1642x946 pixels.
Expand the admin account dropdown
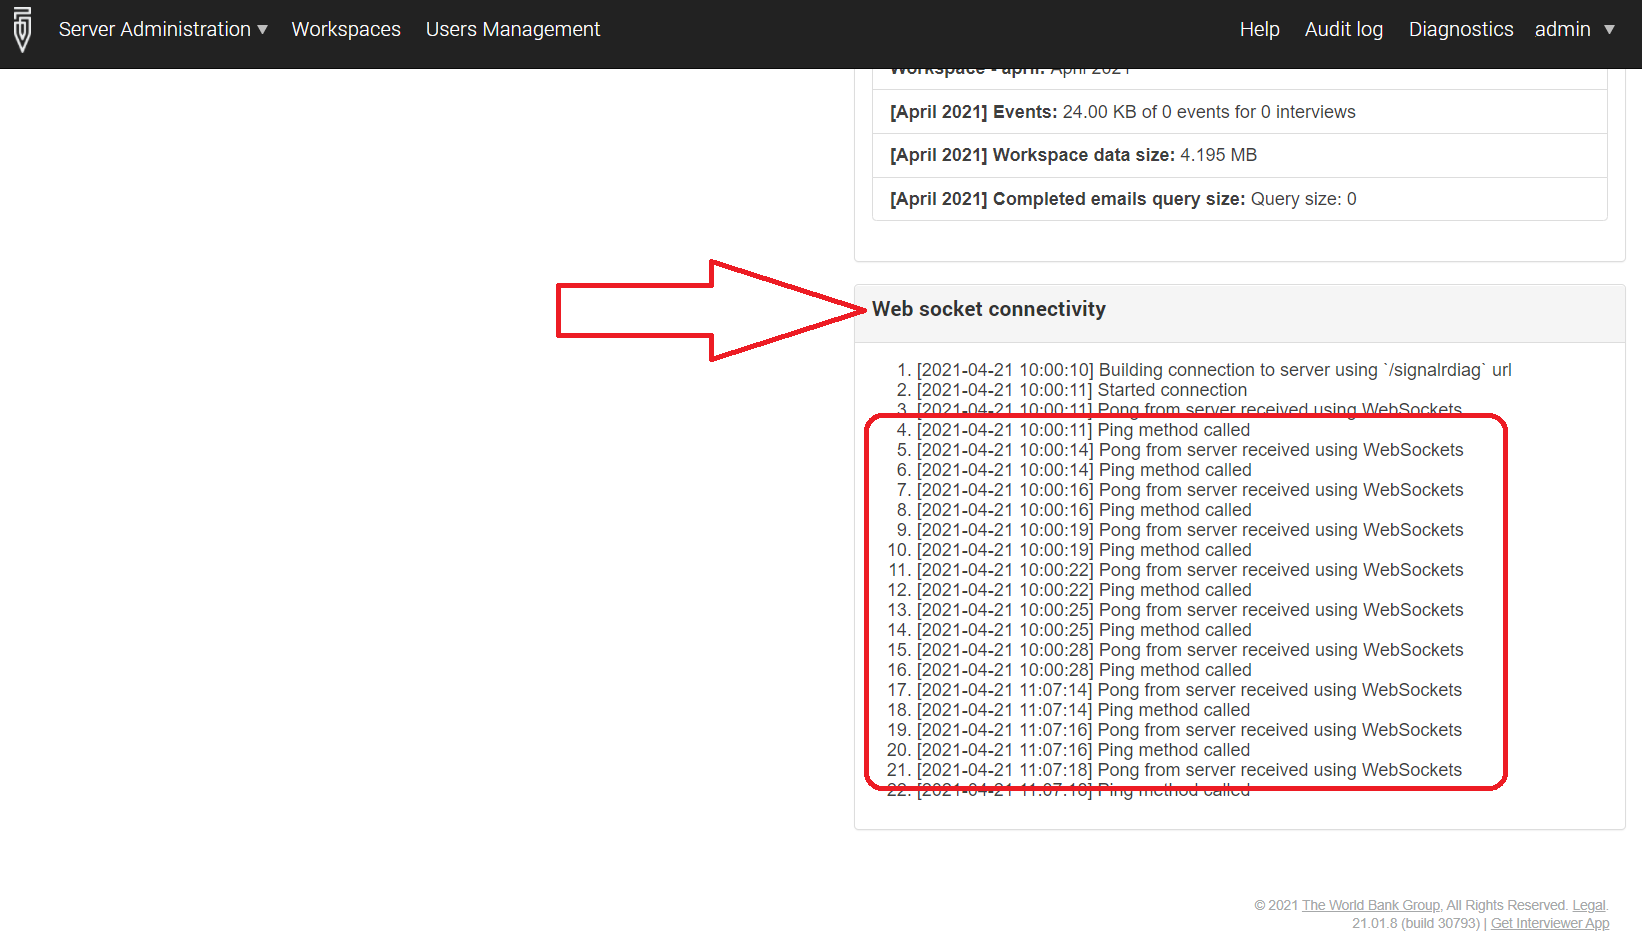coord(1575,29)
